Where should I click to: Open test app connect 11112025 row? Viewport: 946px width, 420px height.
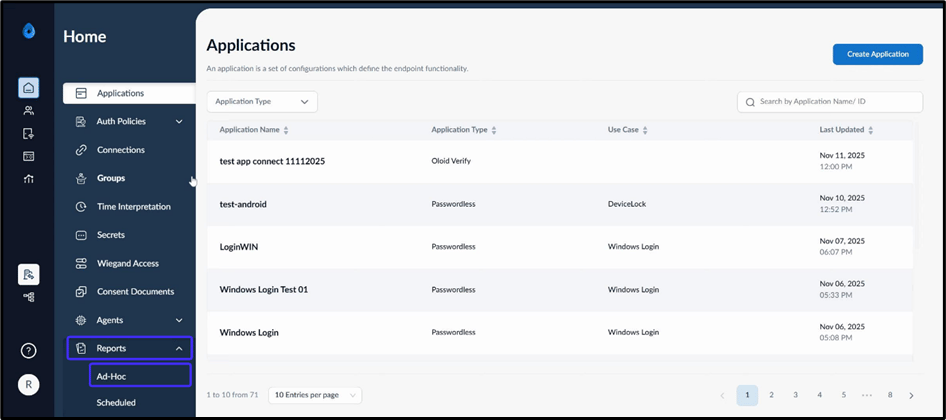[560, 162]
